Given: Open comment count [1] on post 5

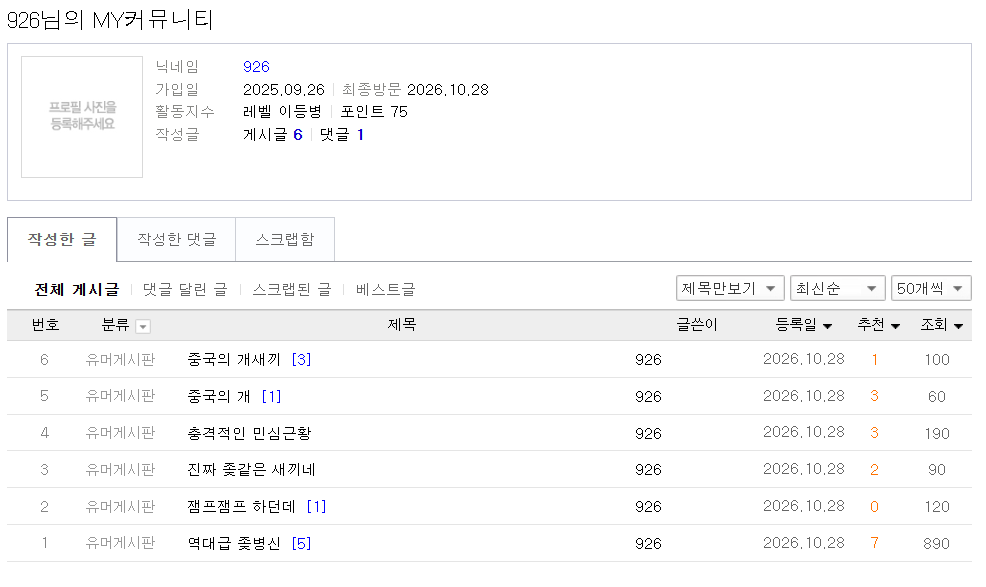Looking at the screenshot, I should 271,396.
